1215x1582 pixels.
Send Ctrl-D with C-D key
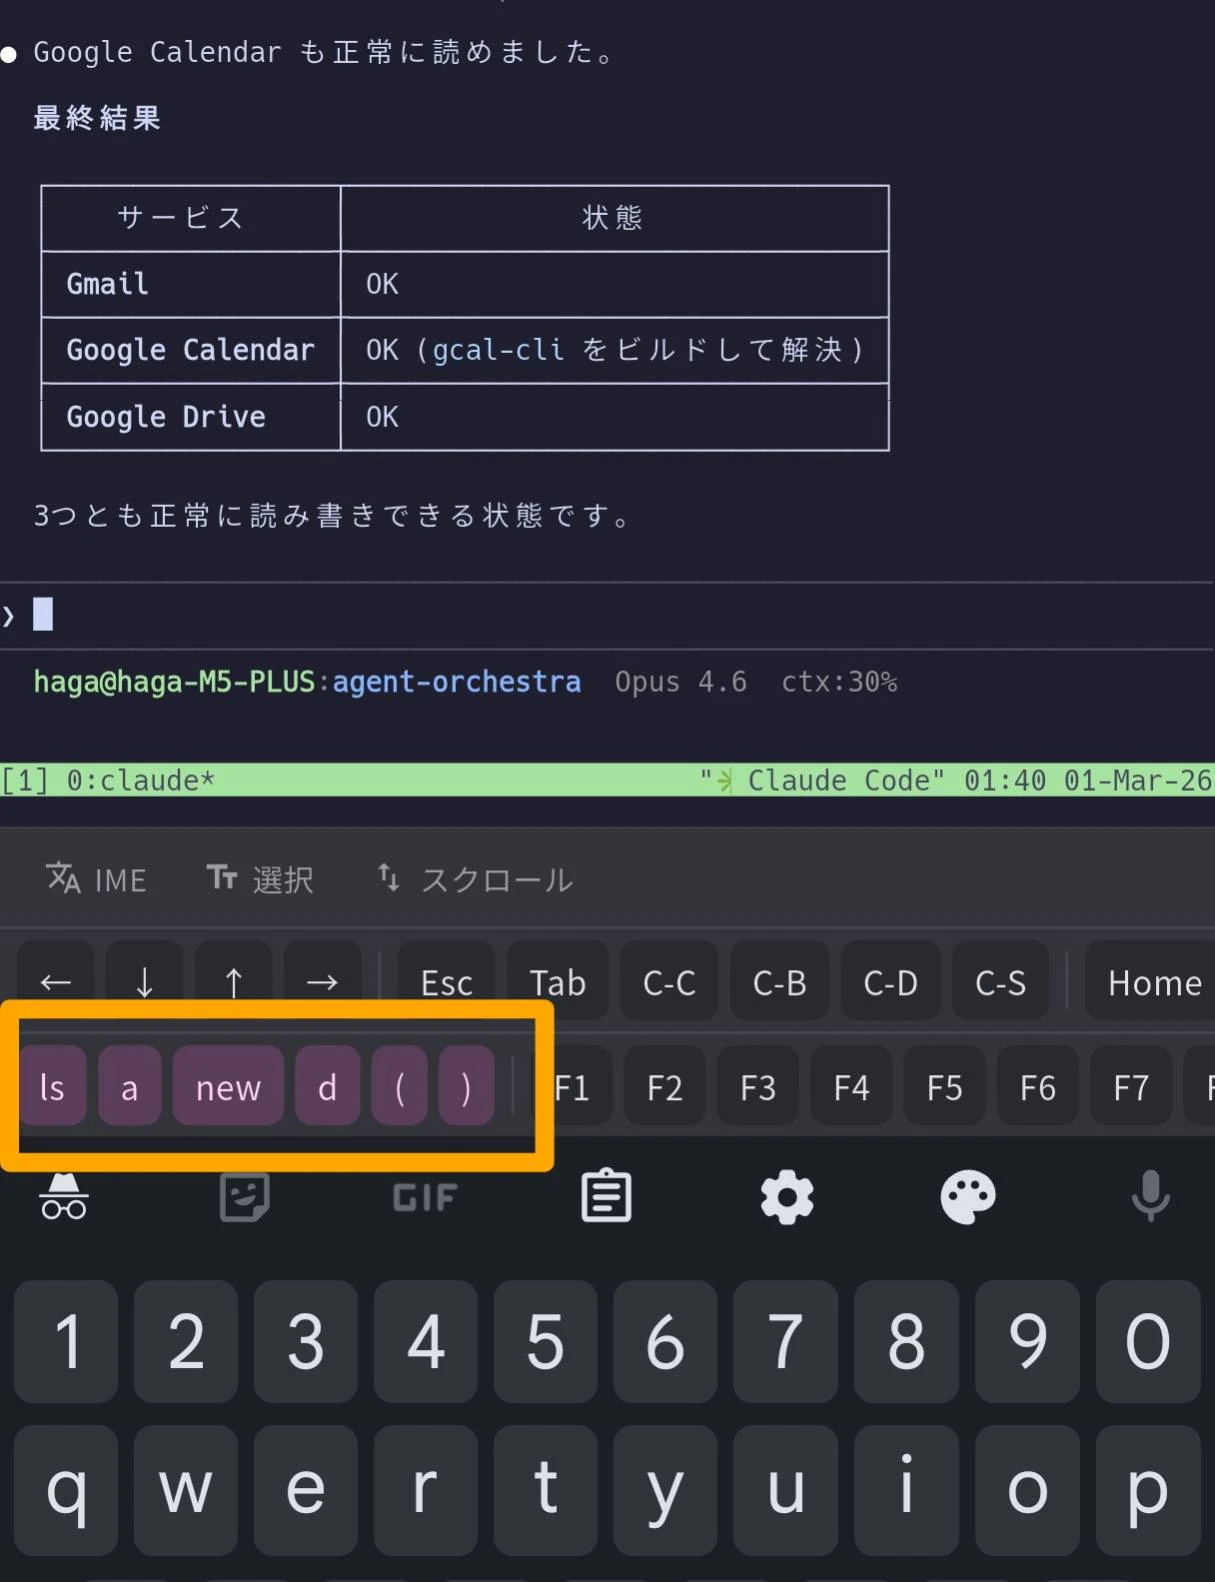[x=890, y=982]
